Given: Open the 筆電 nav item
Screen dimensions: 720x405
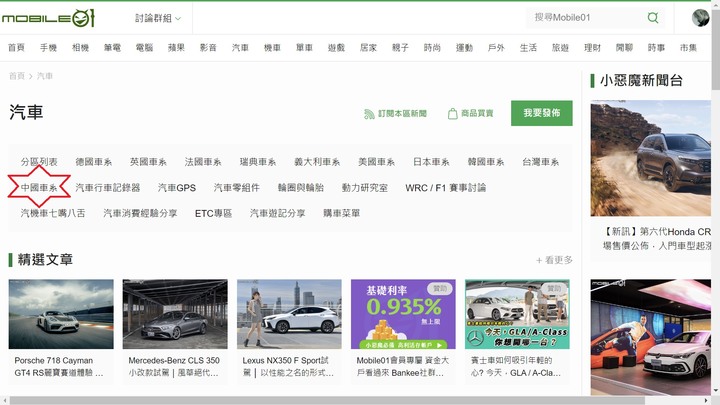Looking at the screenshot, I should pyautogui.click(x=112, y=48).
